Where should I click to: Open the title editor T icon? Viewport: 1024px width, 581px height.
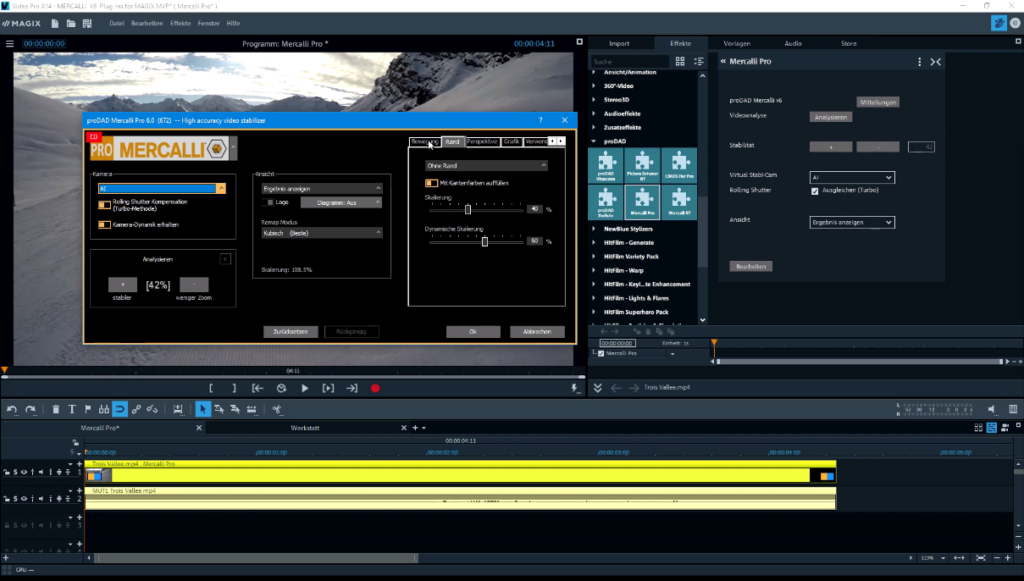click(72, 409)
